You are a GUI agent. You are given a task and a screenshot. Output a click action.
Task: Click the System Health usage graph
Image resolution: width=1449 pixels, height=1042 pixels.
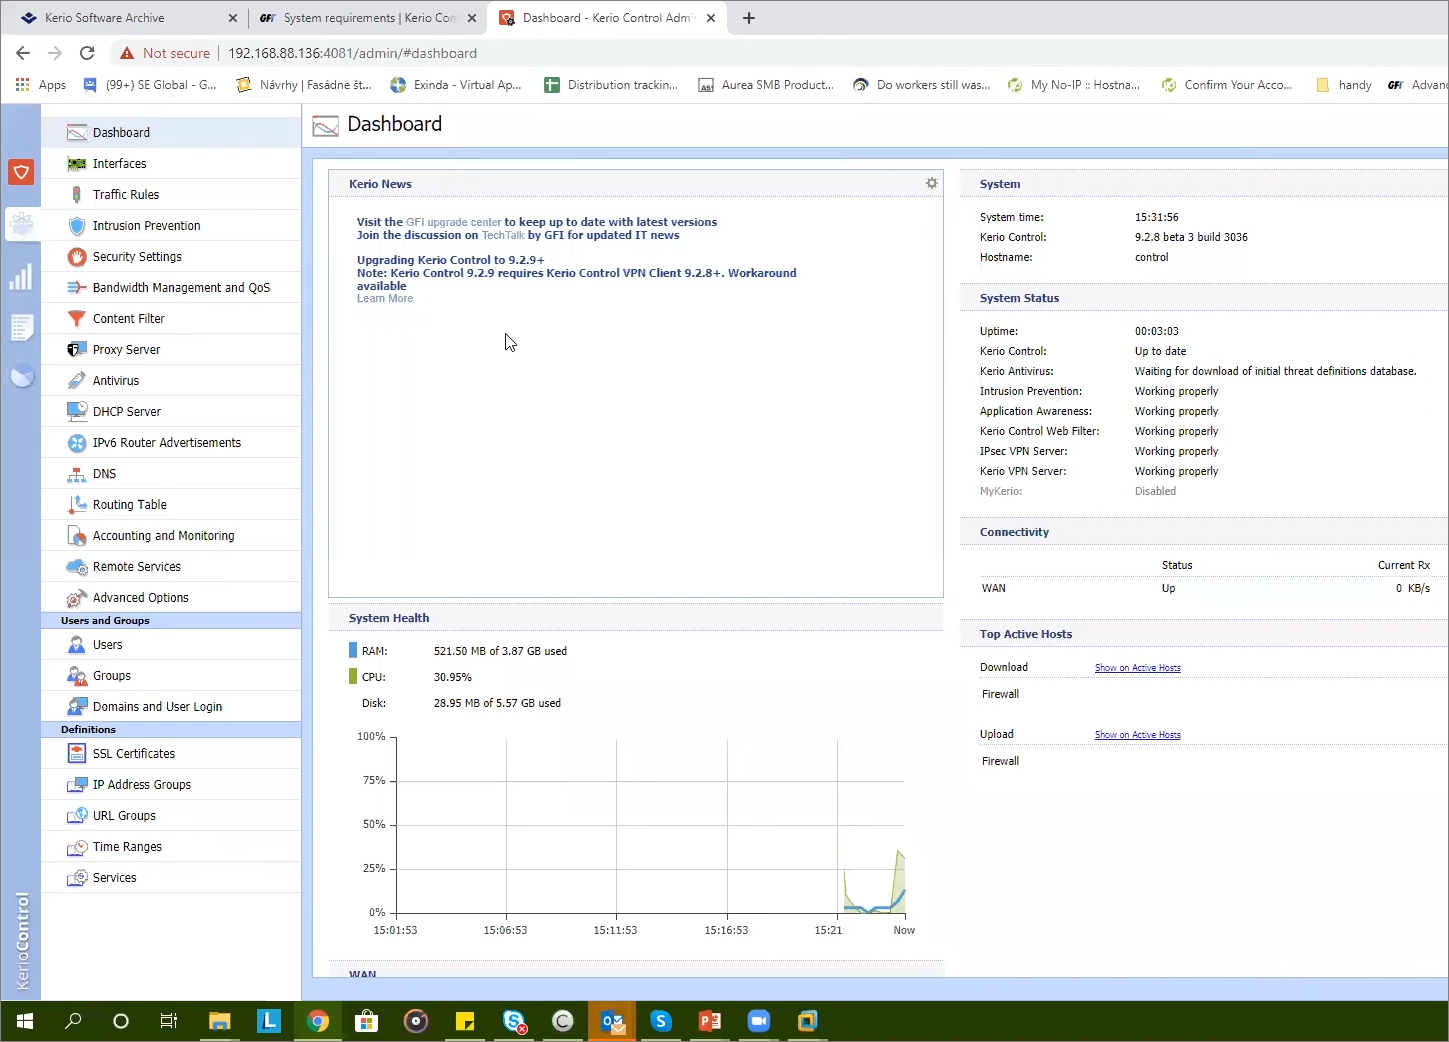click(x=650, y=825)
